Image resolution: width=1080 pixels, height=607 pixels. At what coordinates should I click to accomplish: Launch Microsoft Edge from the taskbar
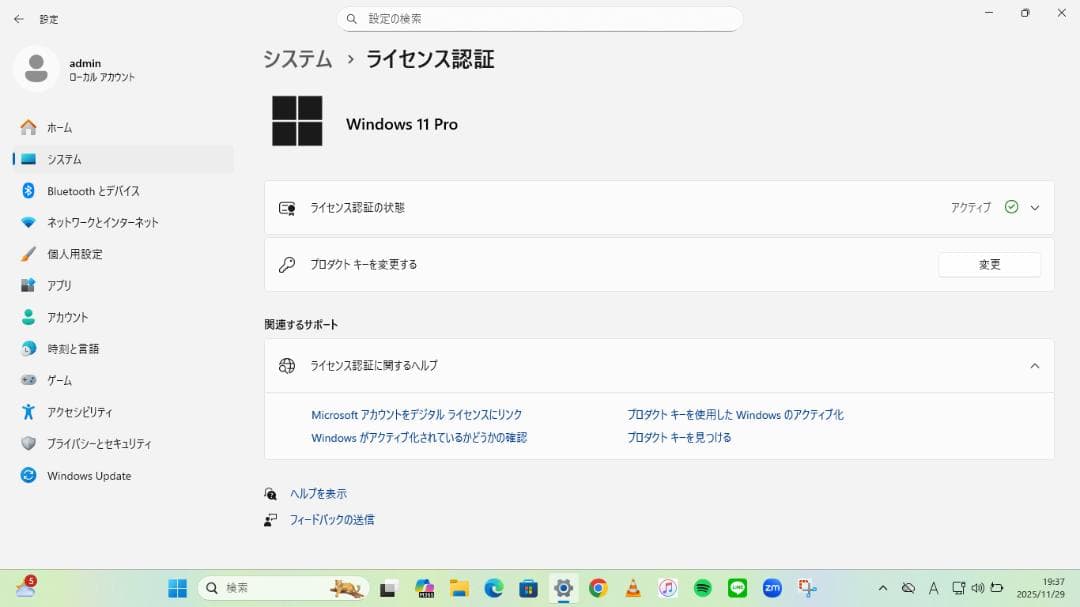494,588
